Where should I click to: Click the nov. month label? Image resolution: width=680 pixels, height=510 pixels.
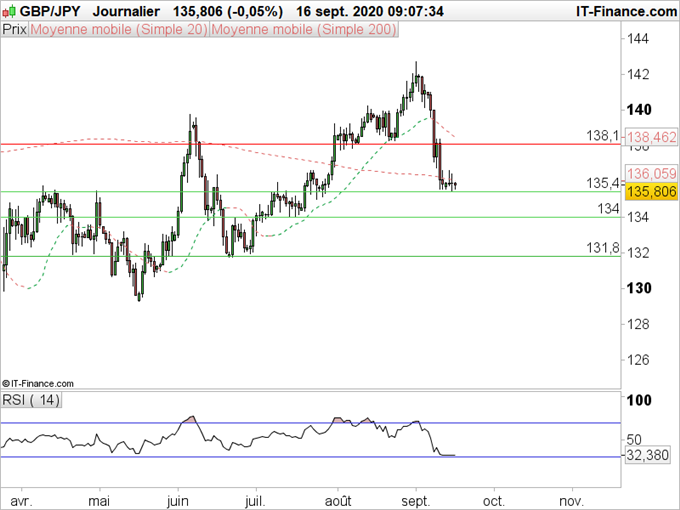click(572, 501)
